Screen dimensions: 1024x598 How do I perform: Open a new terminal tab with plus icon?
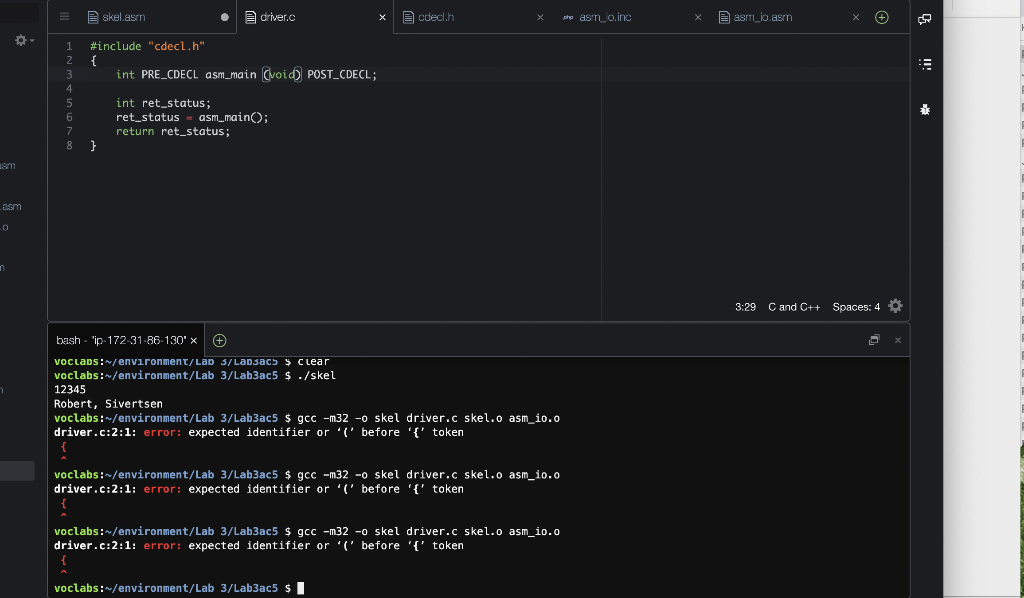219,340
